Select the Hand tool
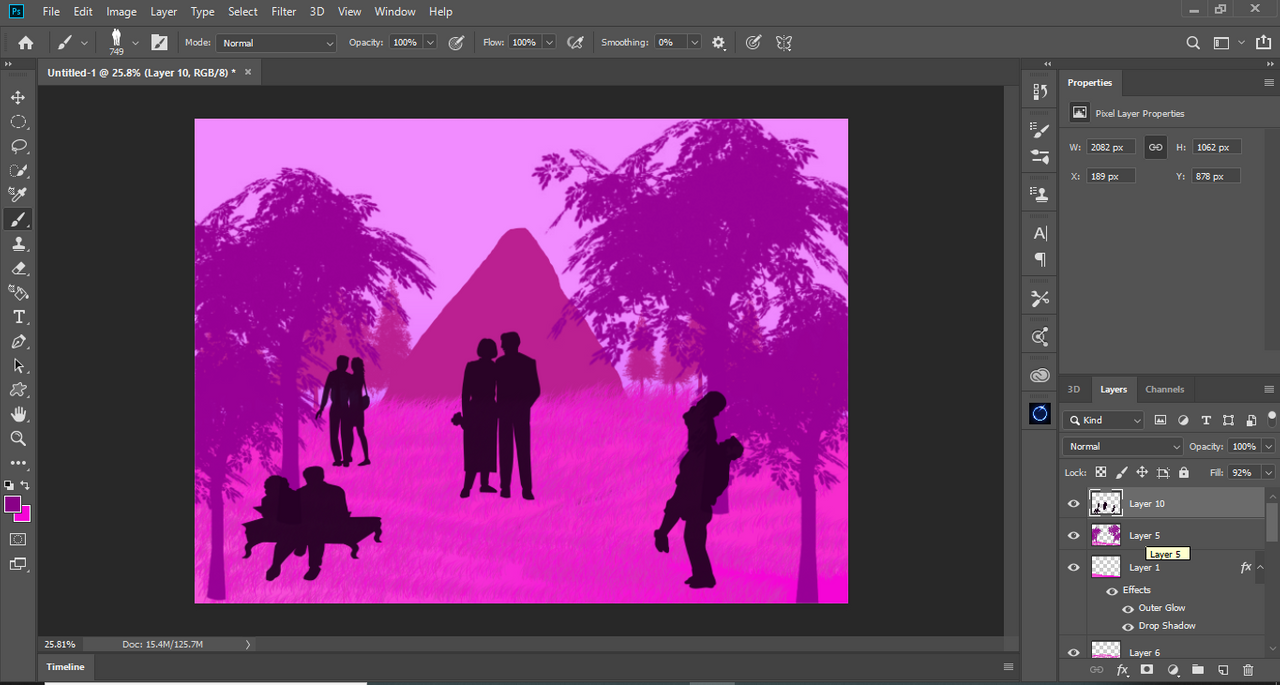 pyautogui.click(x=18, y=414)
